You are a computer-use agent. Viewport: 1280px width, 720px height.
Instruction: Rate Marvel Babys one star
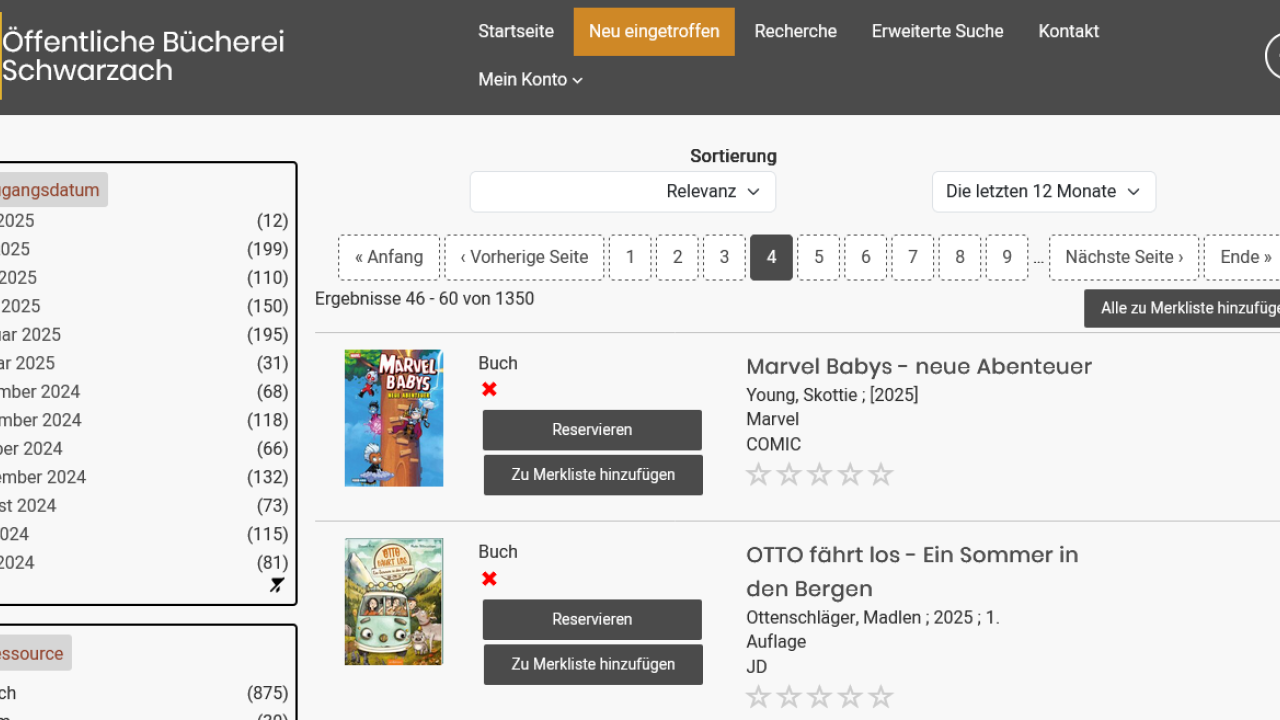pyautogui.click(x=759, y=474)
